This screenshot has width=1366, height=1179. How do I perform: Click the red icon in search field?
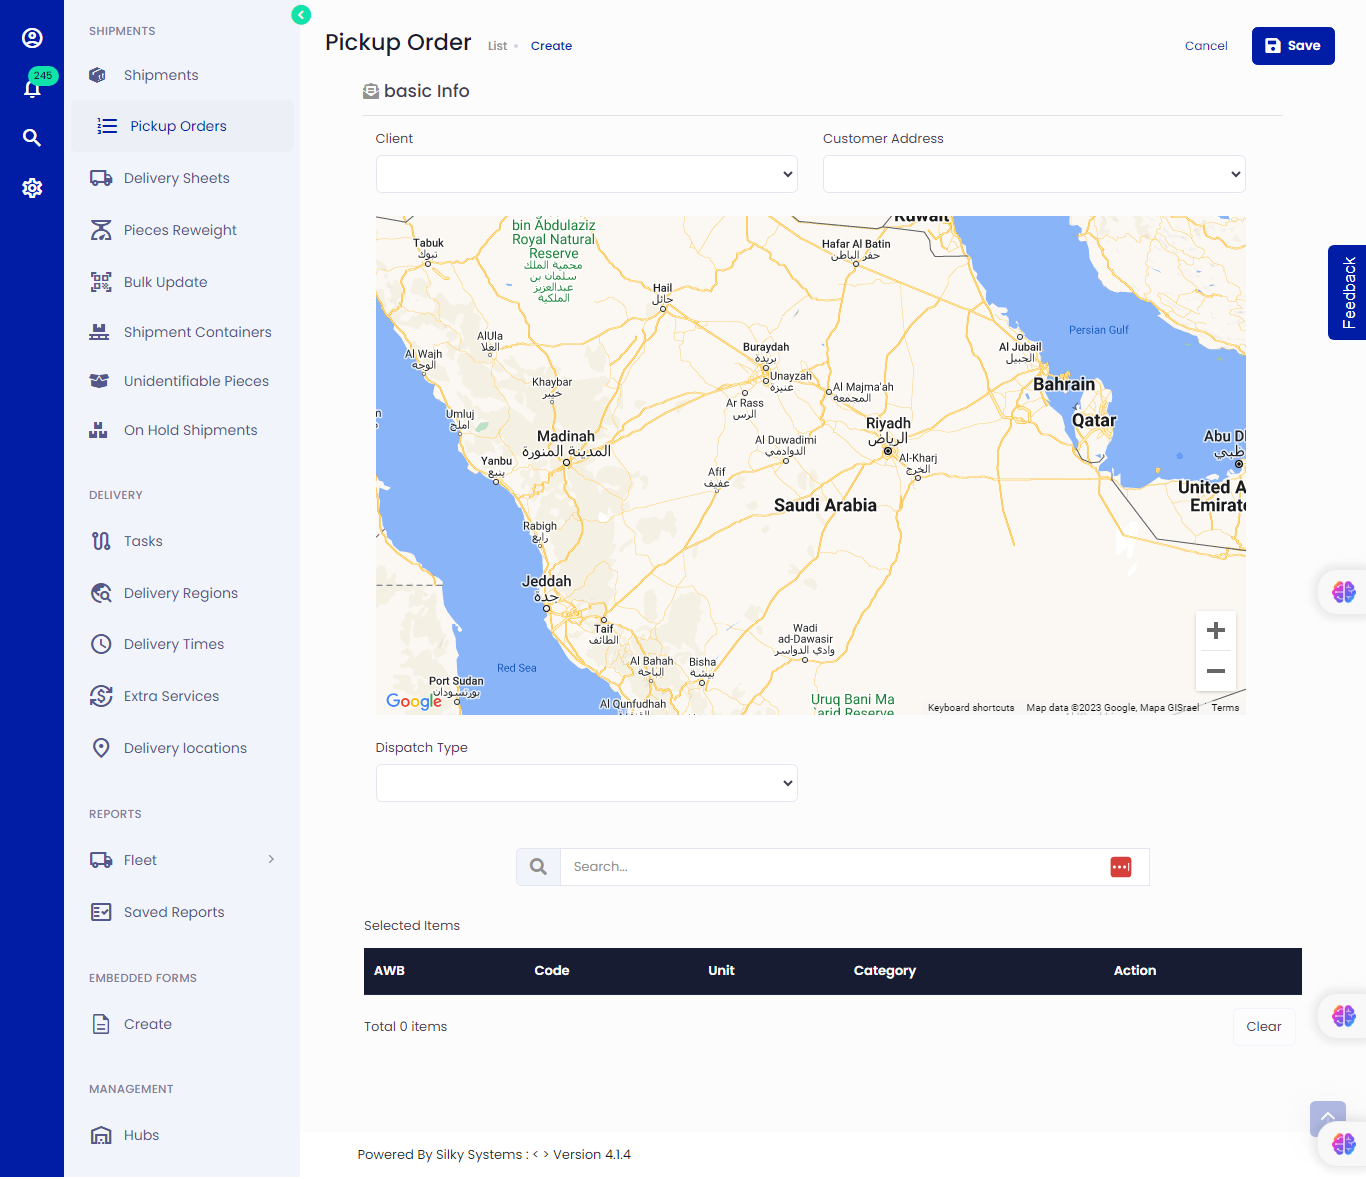(1120, 867)
